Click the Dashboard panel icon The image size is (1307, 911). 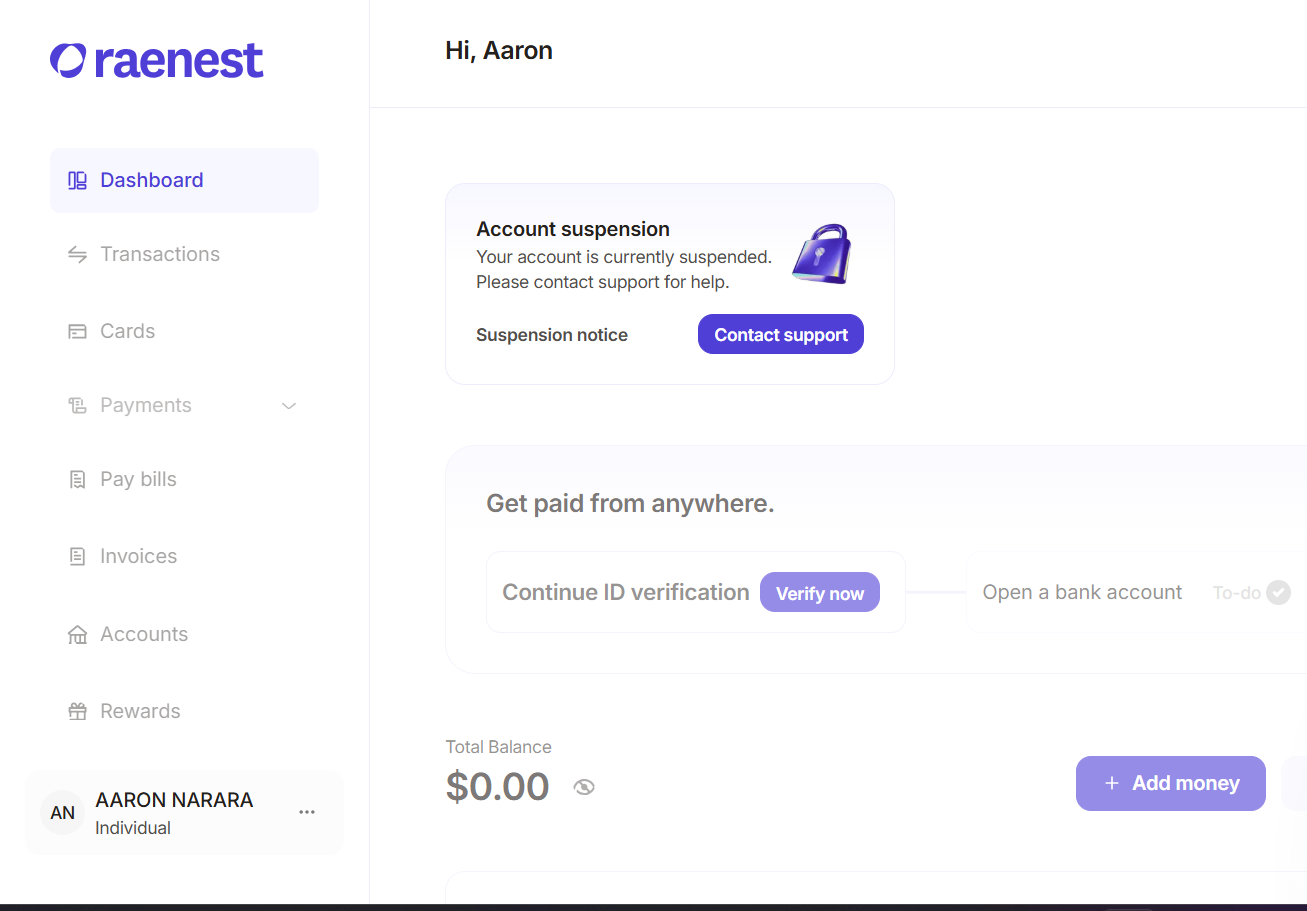click(77, 181)
